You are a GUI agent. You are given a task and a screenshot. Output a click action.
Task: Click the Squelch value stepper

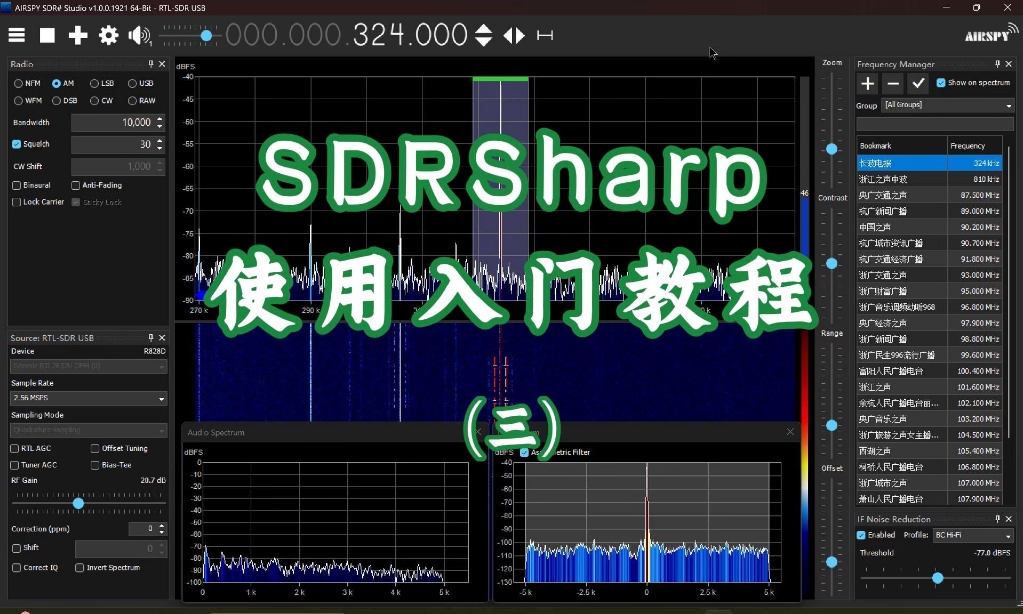pos(160,144)
